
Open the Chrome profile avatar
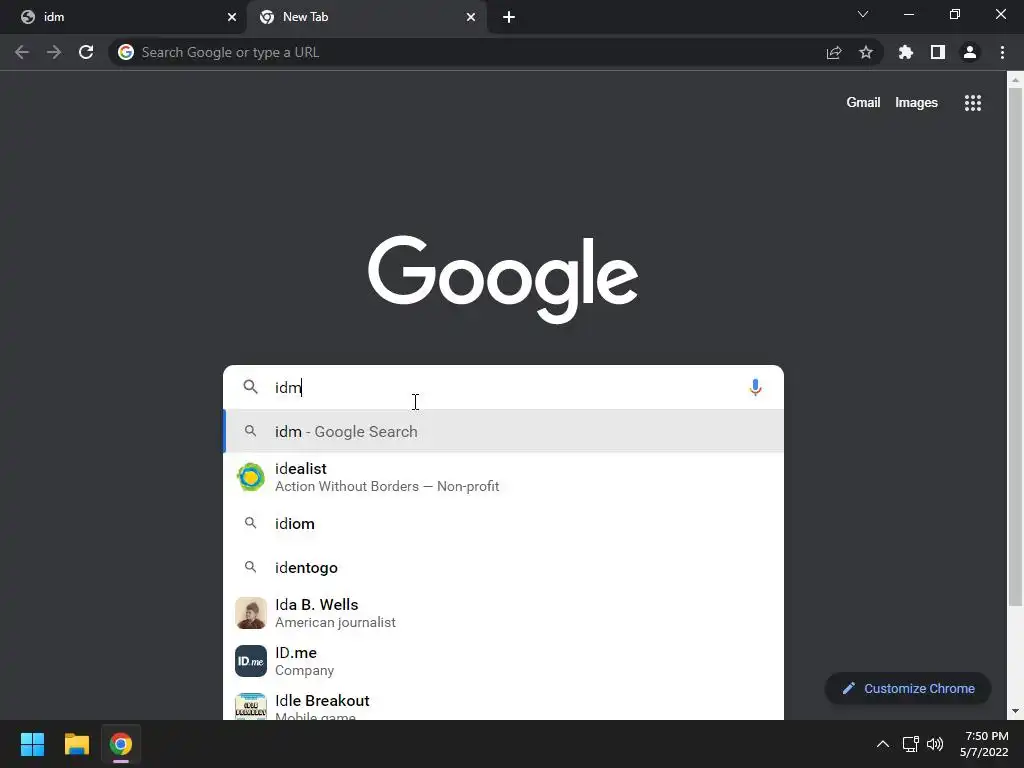point(970,52)
